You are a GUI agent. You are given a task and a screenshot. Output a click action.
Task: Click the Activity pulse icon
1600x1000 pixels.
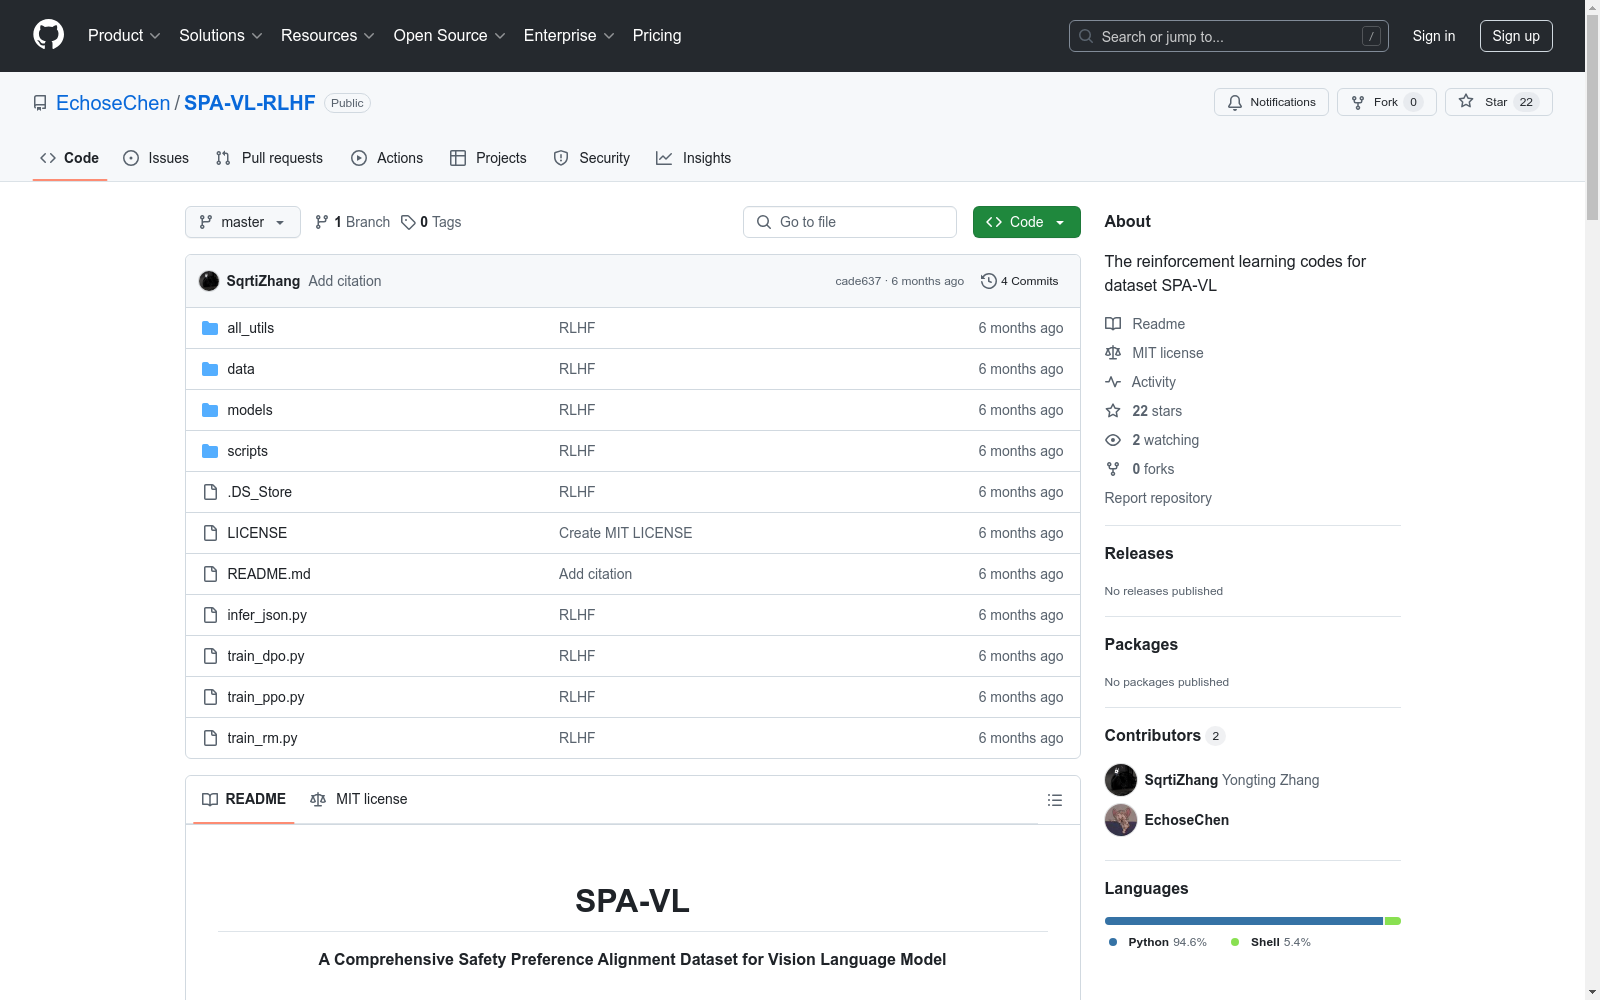click(1113, 382)
